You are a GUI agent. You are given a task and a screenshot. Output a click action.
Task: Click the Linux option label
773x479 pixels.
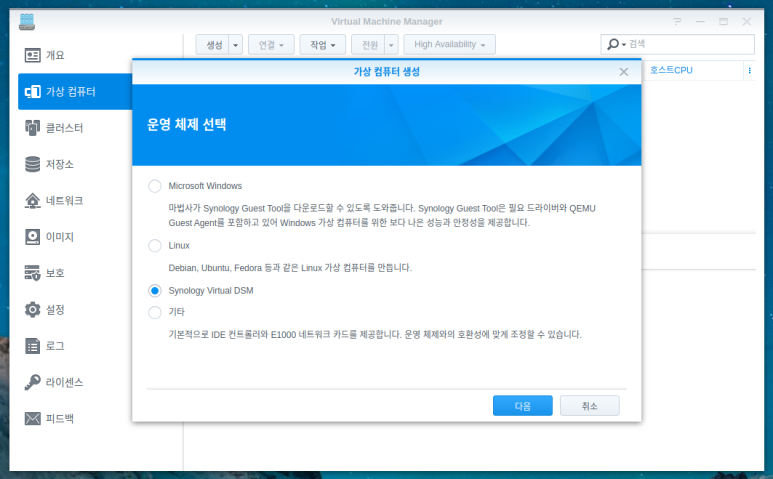(x=179, y=245)
